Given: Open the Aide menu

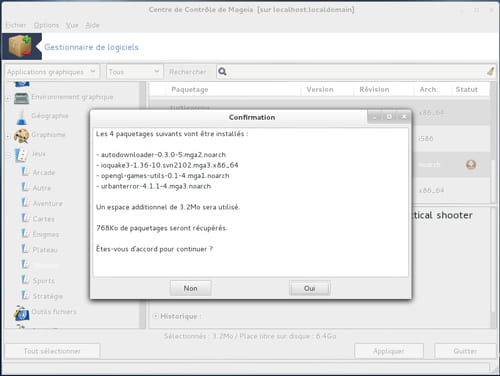Looking at the screenshot, I should 92,25.
